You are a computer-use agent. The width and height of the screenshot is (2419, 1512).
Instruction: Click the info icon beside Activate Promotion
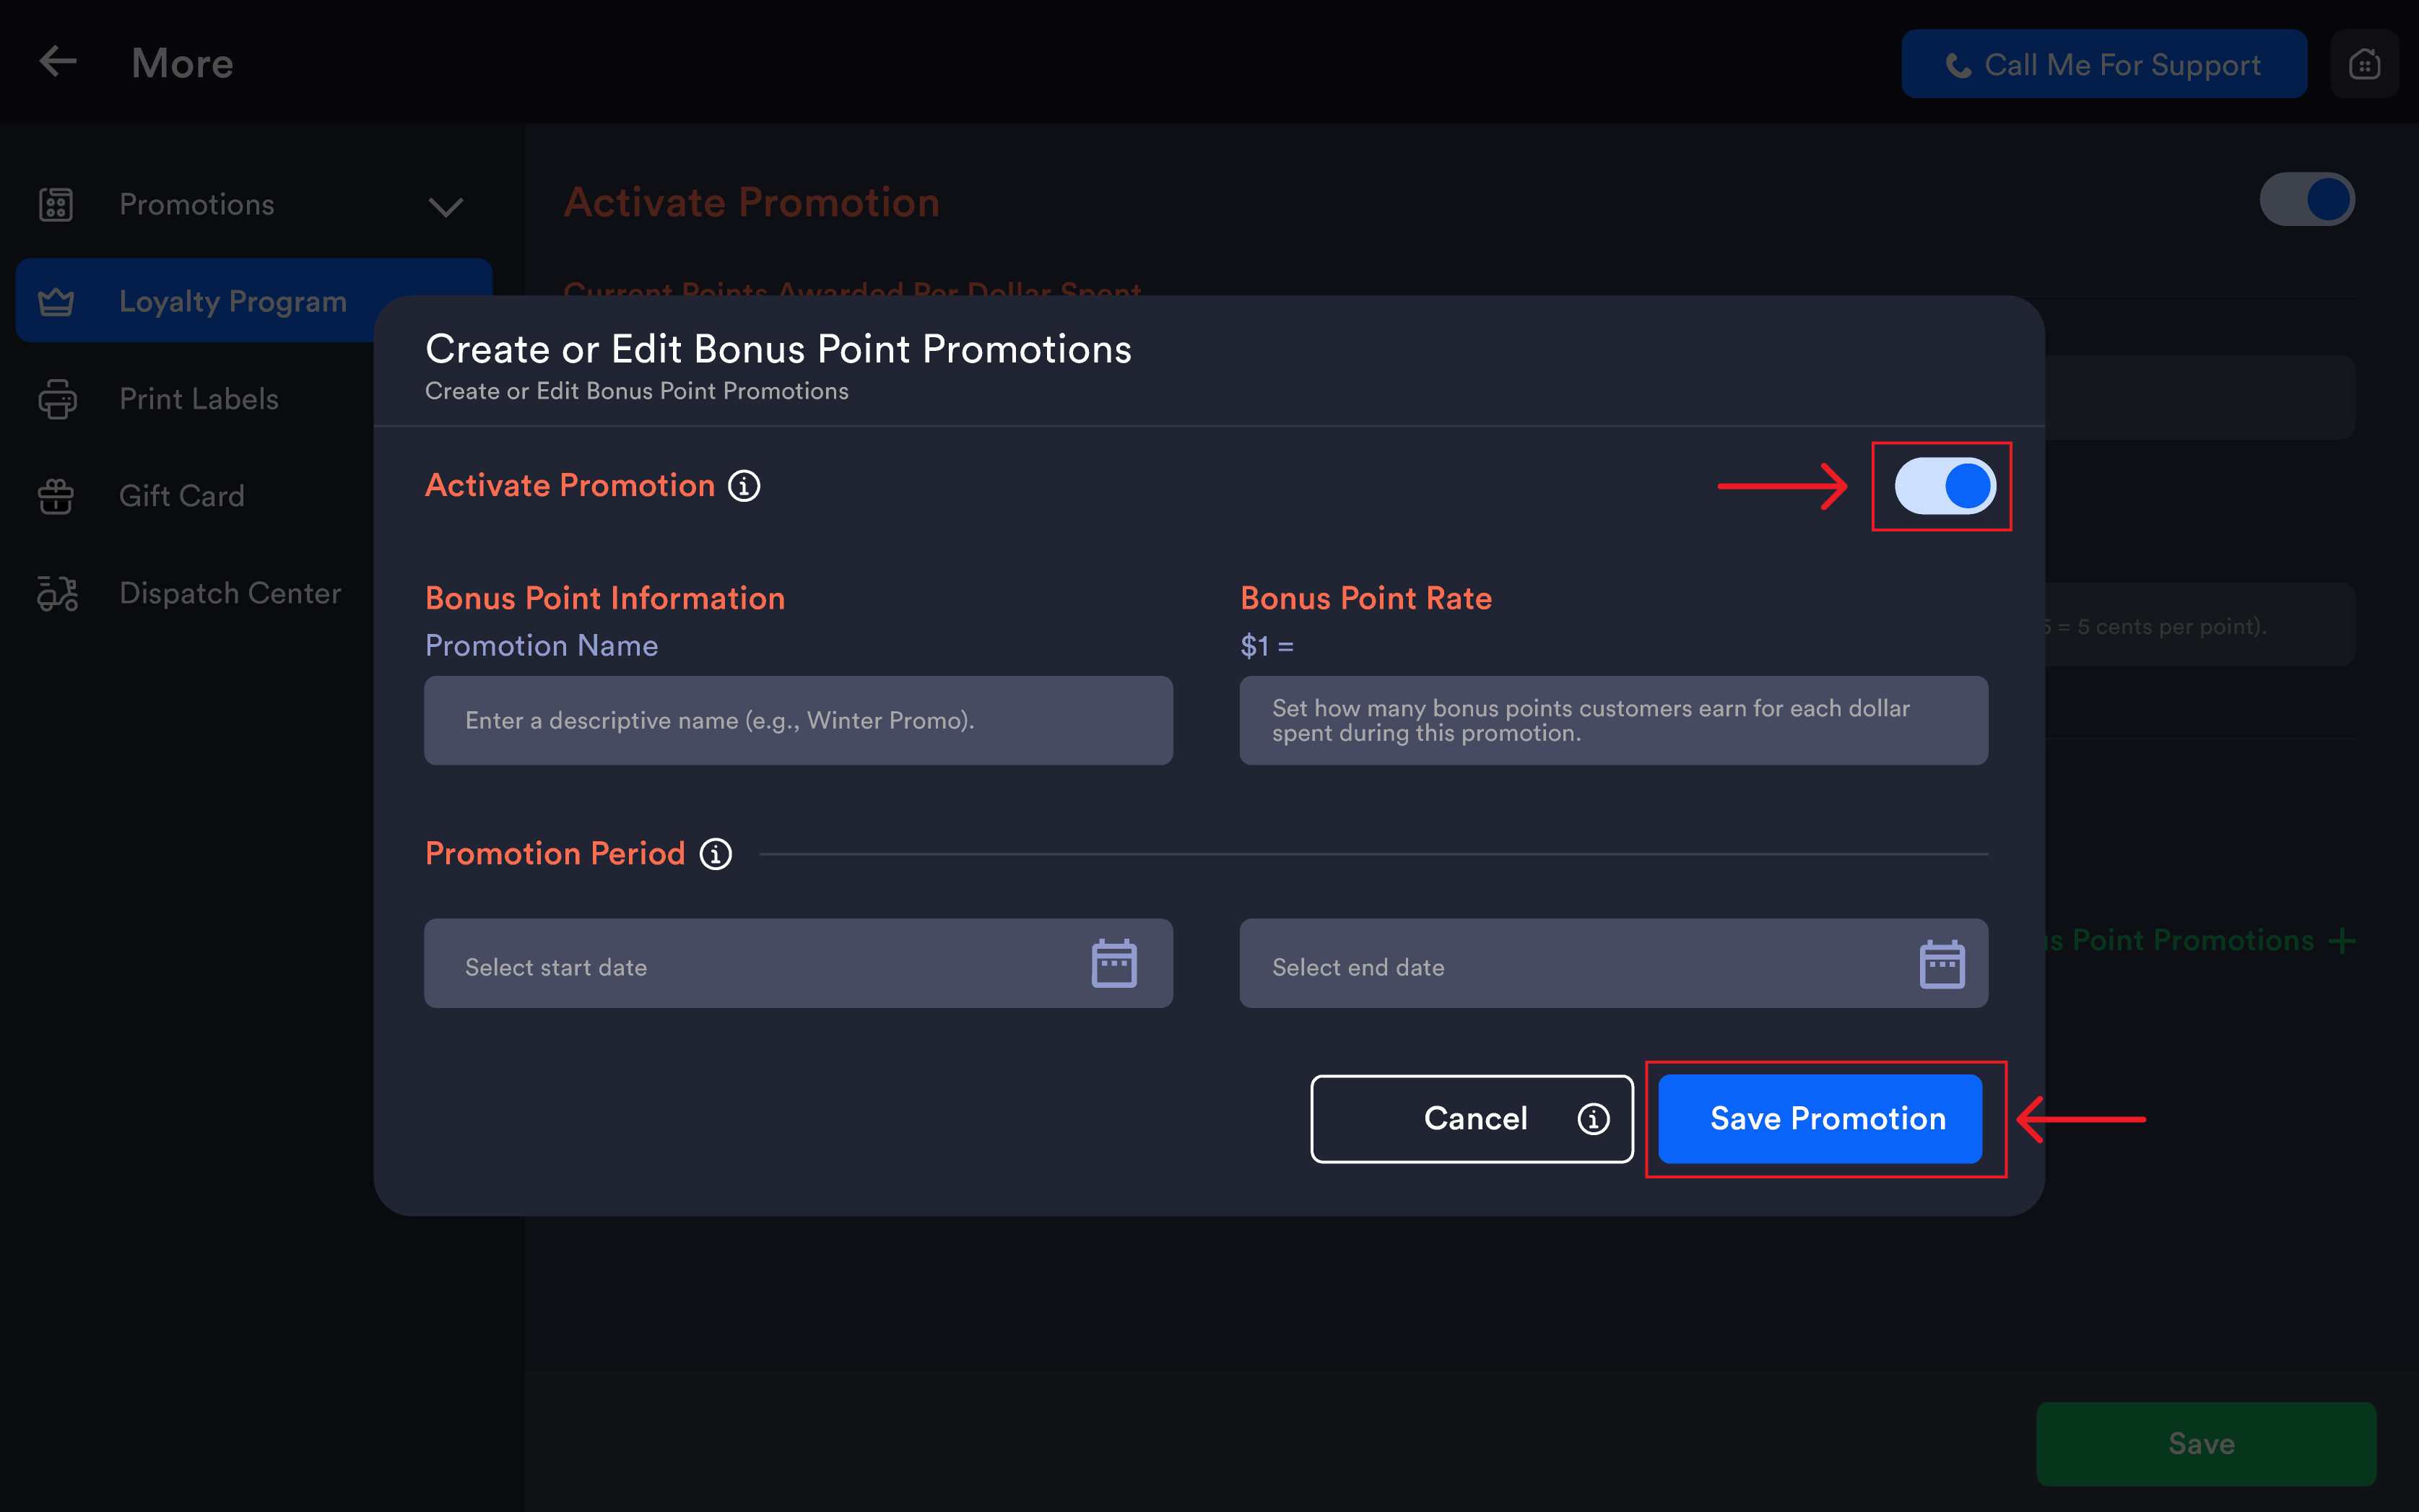point(743,486)
